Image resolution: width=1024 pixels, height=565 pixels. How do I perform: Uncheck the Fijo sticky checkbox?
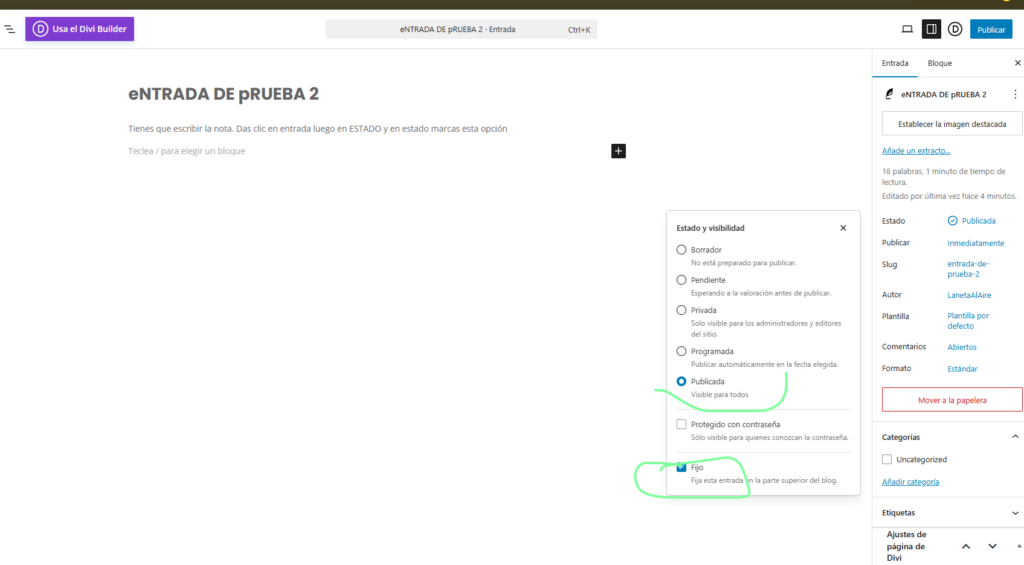coord(682,467)
